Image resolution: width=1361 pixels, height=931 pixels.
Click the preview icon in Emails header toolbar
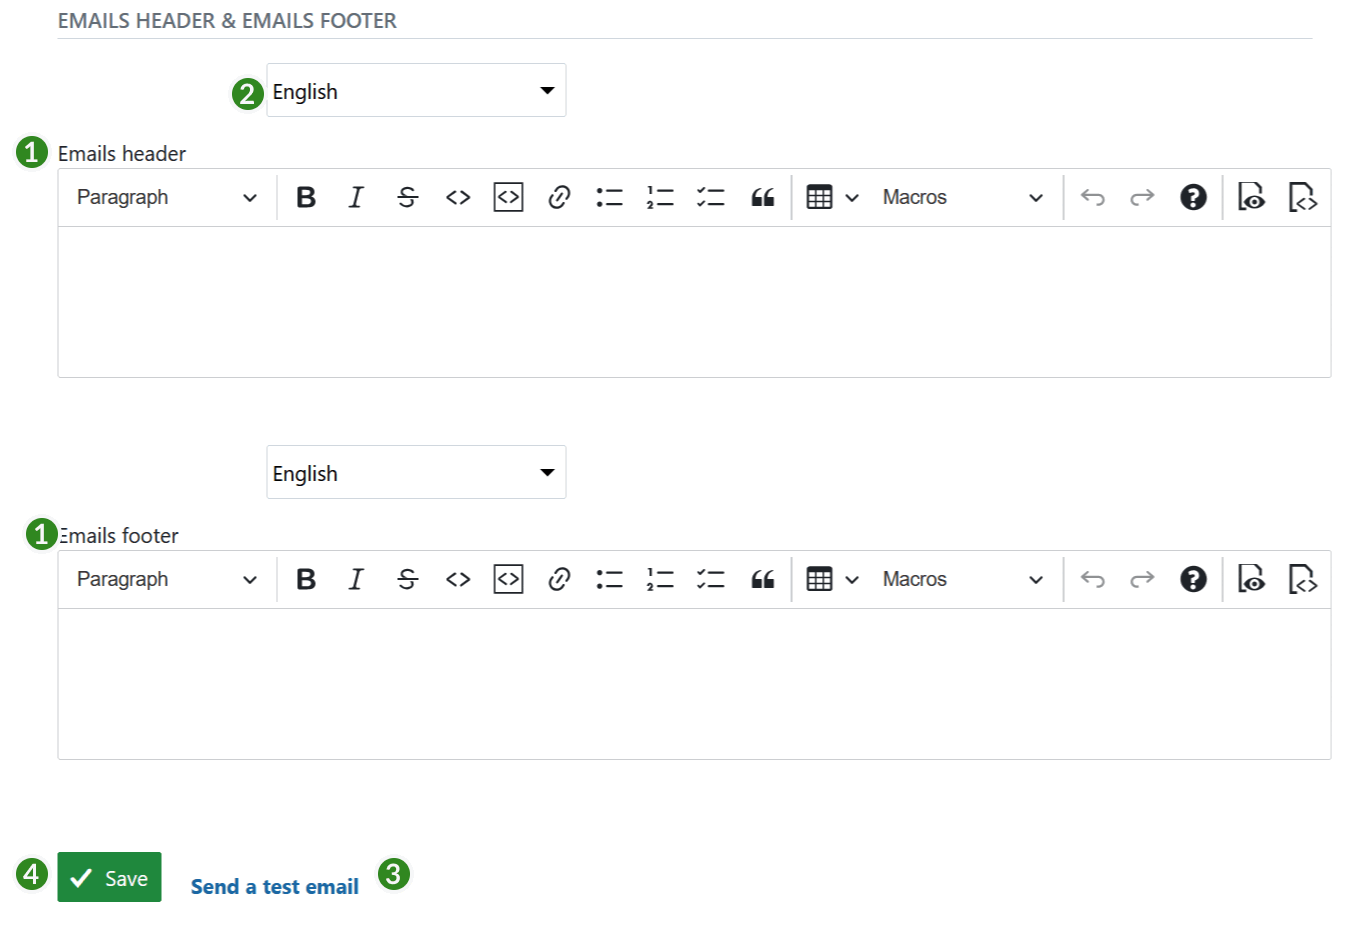1250,197
